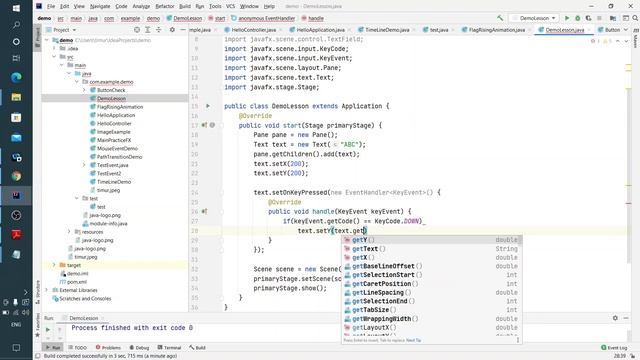This screenshot has width=640, height=360.
Task: Click override gutter icon at line 26
Action: (204, 211)
